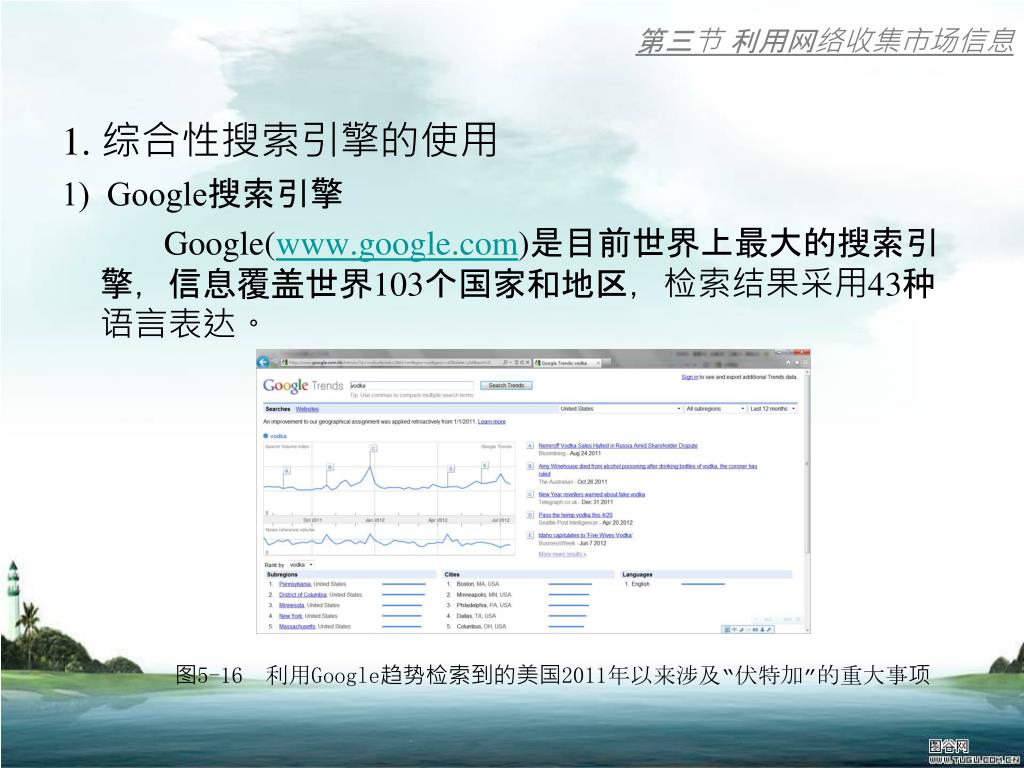This screenshot has width=1024, height=768.
Task: Click the browser back arrow button
Action: pos(263,362)
